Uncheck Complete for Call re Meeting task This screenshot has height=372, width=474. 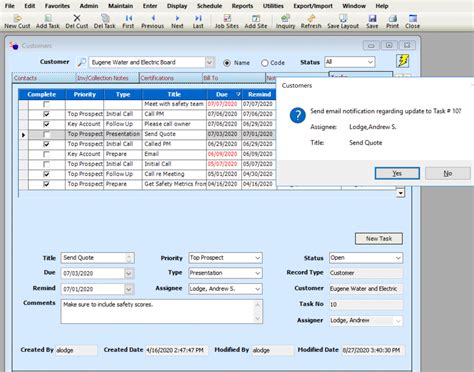46,174
